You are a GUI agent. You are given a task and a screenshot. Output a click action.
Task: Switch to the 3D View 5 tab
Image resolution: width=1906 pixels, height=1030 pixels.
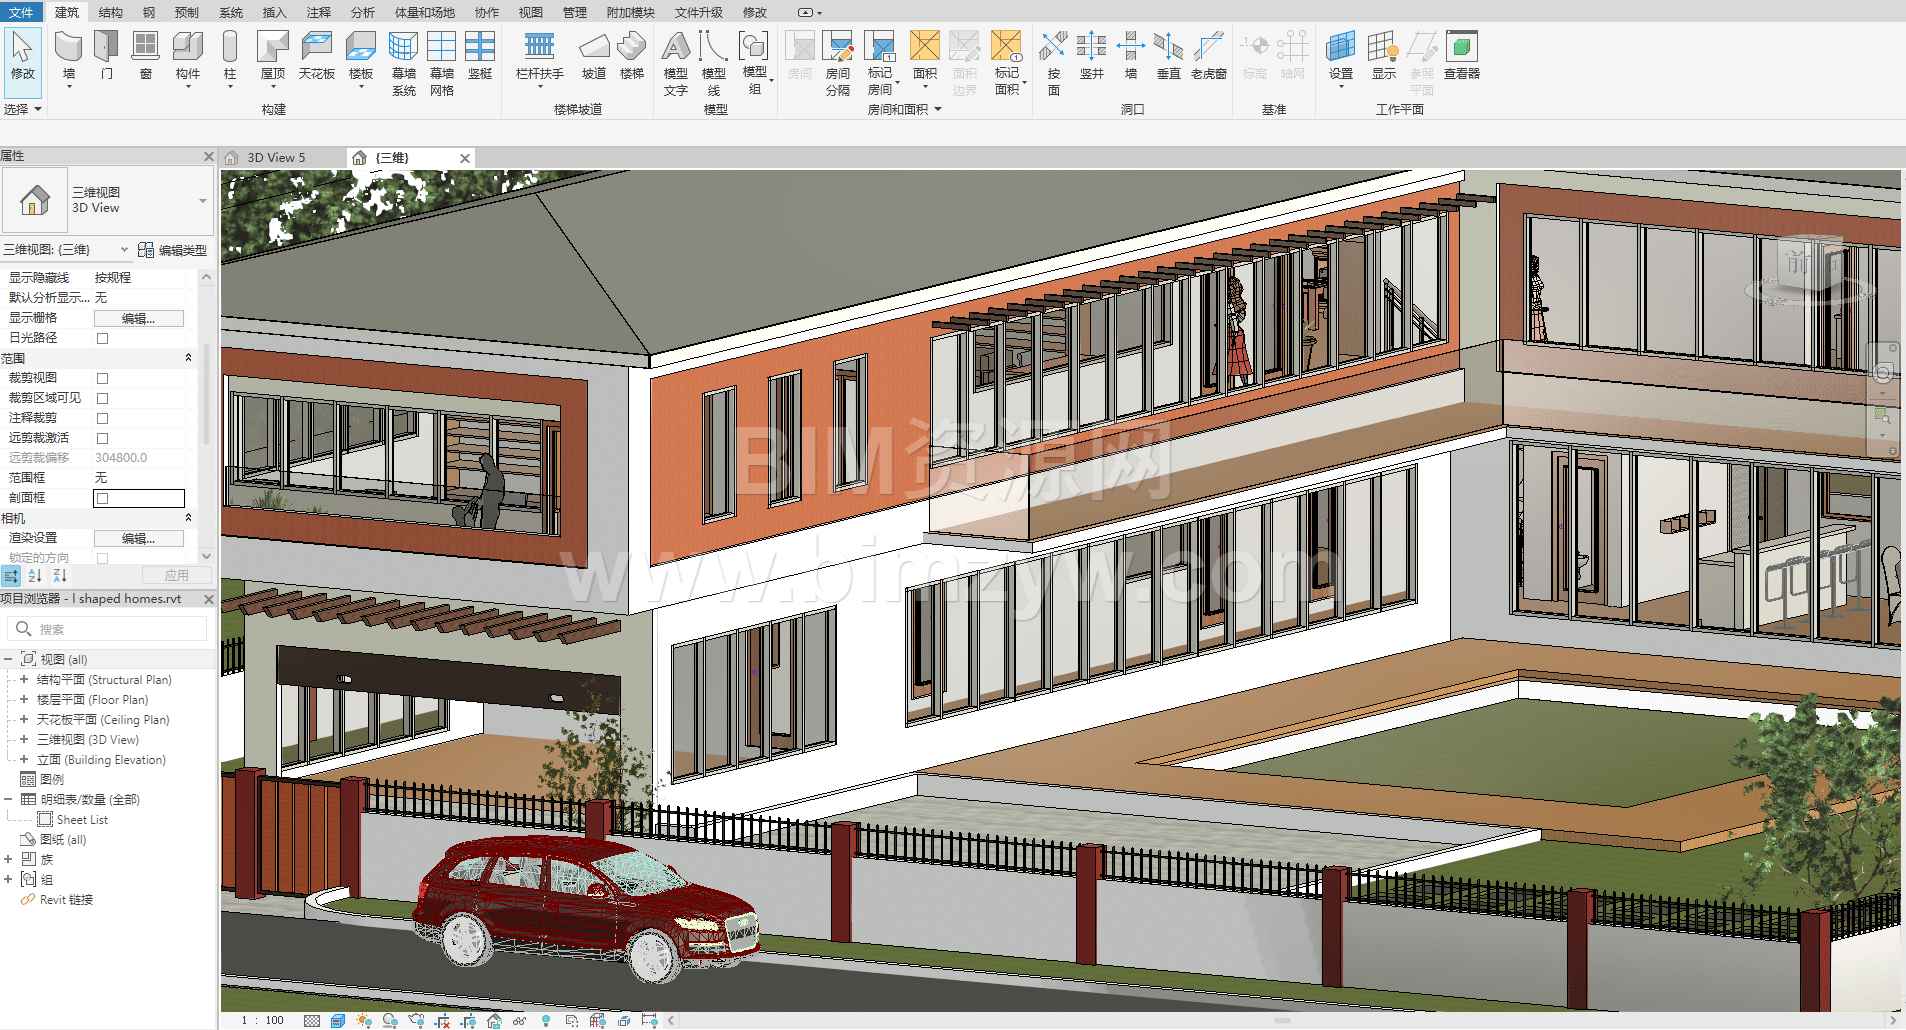point(276,158)
